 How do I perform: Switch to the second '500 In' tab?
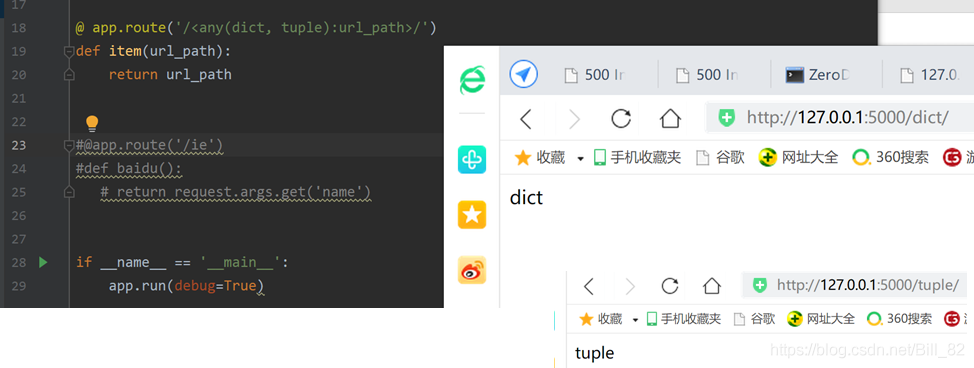point(707,75)
